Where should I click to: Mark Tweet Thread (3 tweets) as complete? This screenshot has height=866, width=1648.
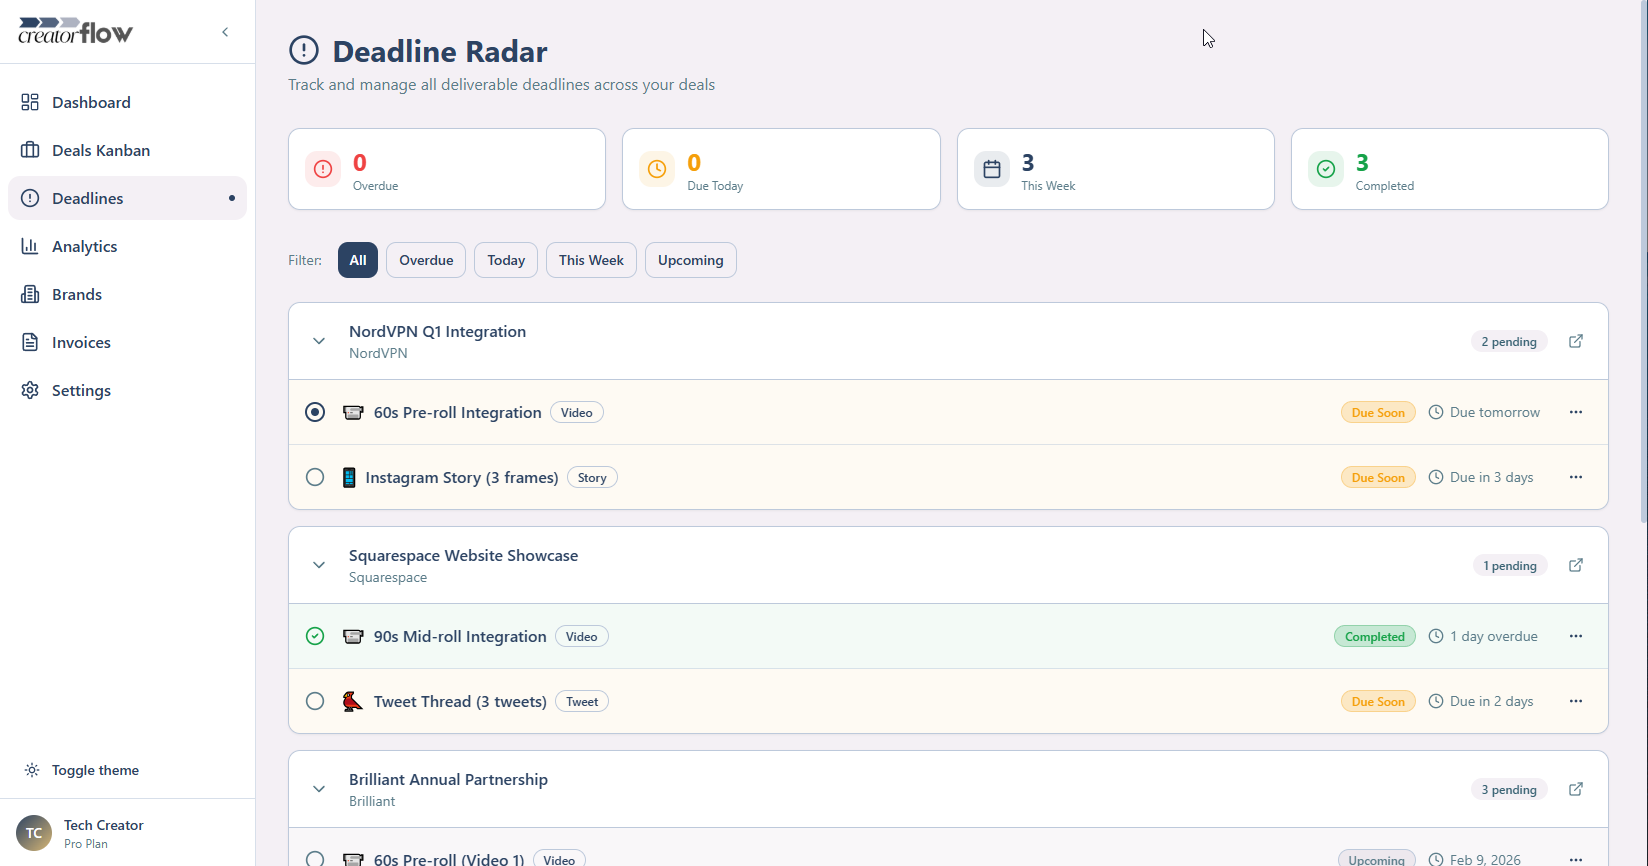315,701
